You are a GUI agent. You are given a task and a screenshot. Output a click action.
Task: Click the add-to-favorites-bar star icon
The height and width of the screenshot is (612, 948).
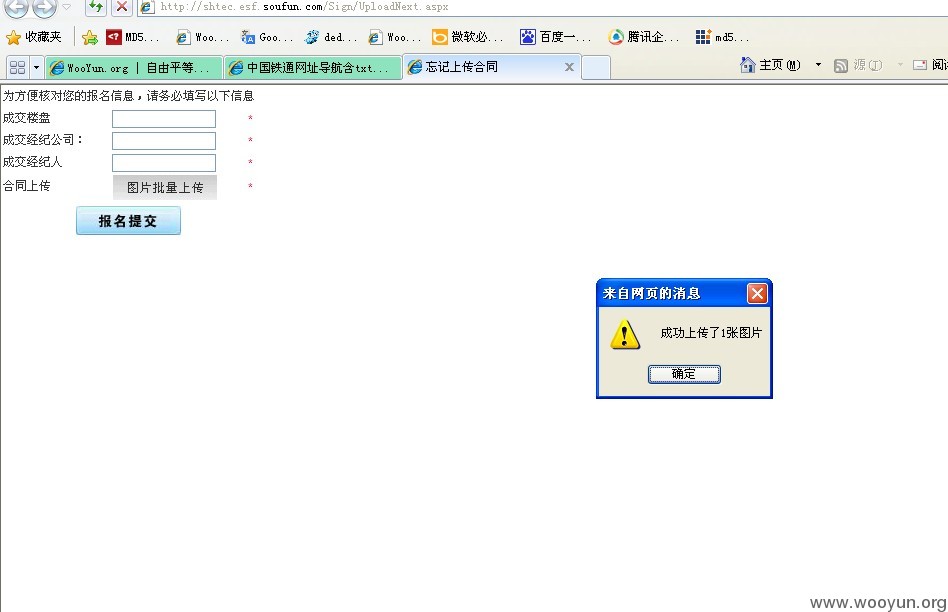(89, 37)
